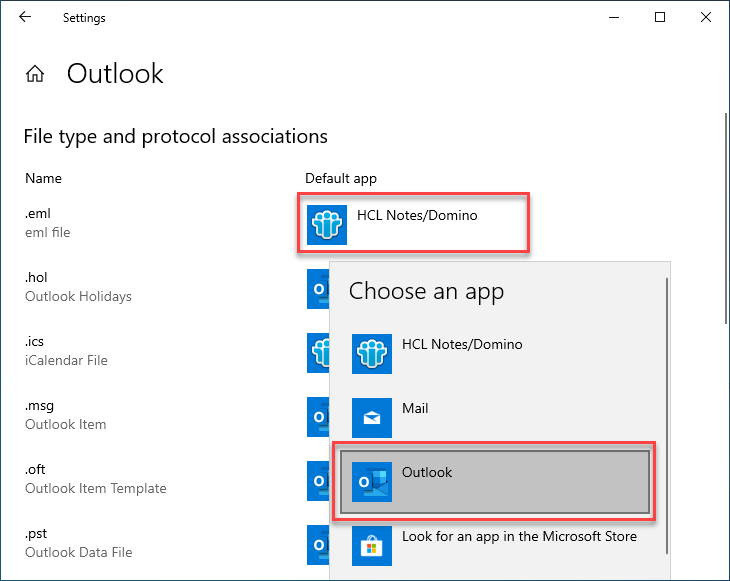Click the Outlook icon beside .pst

pyautogui.click(x=318, y=545)
